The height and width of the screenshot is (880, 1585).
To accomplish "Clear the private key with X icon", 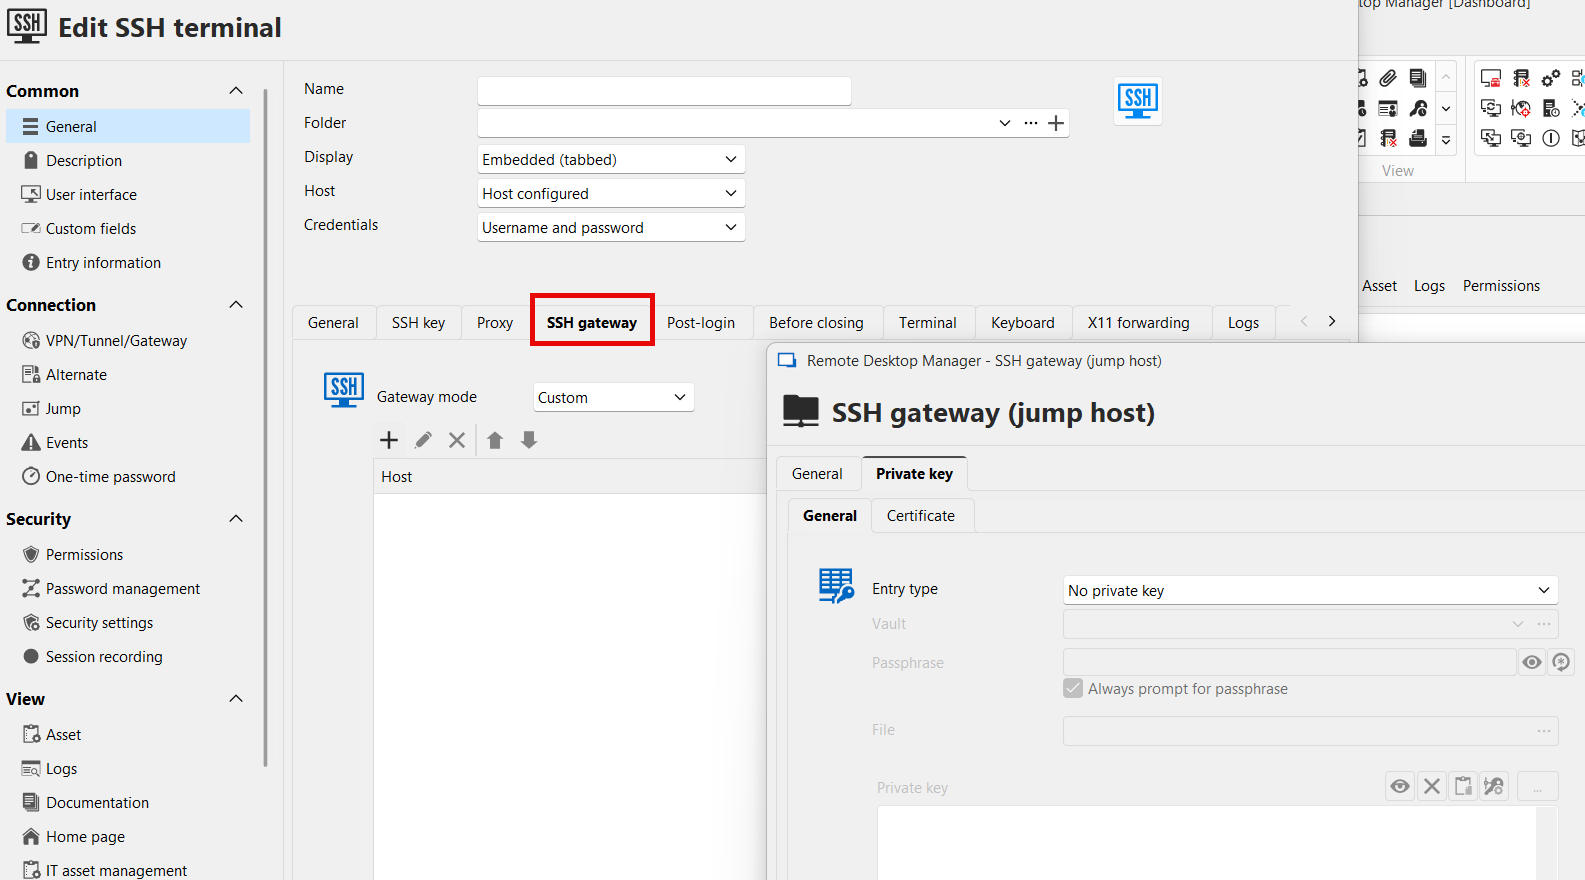I will [1432, 786].
